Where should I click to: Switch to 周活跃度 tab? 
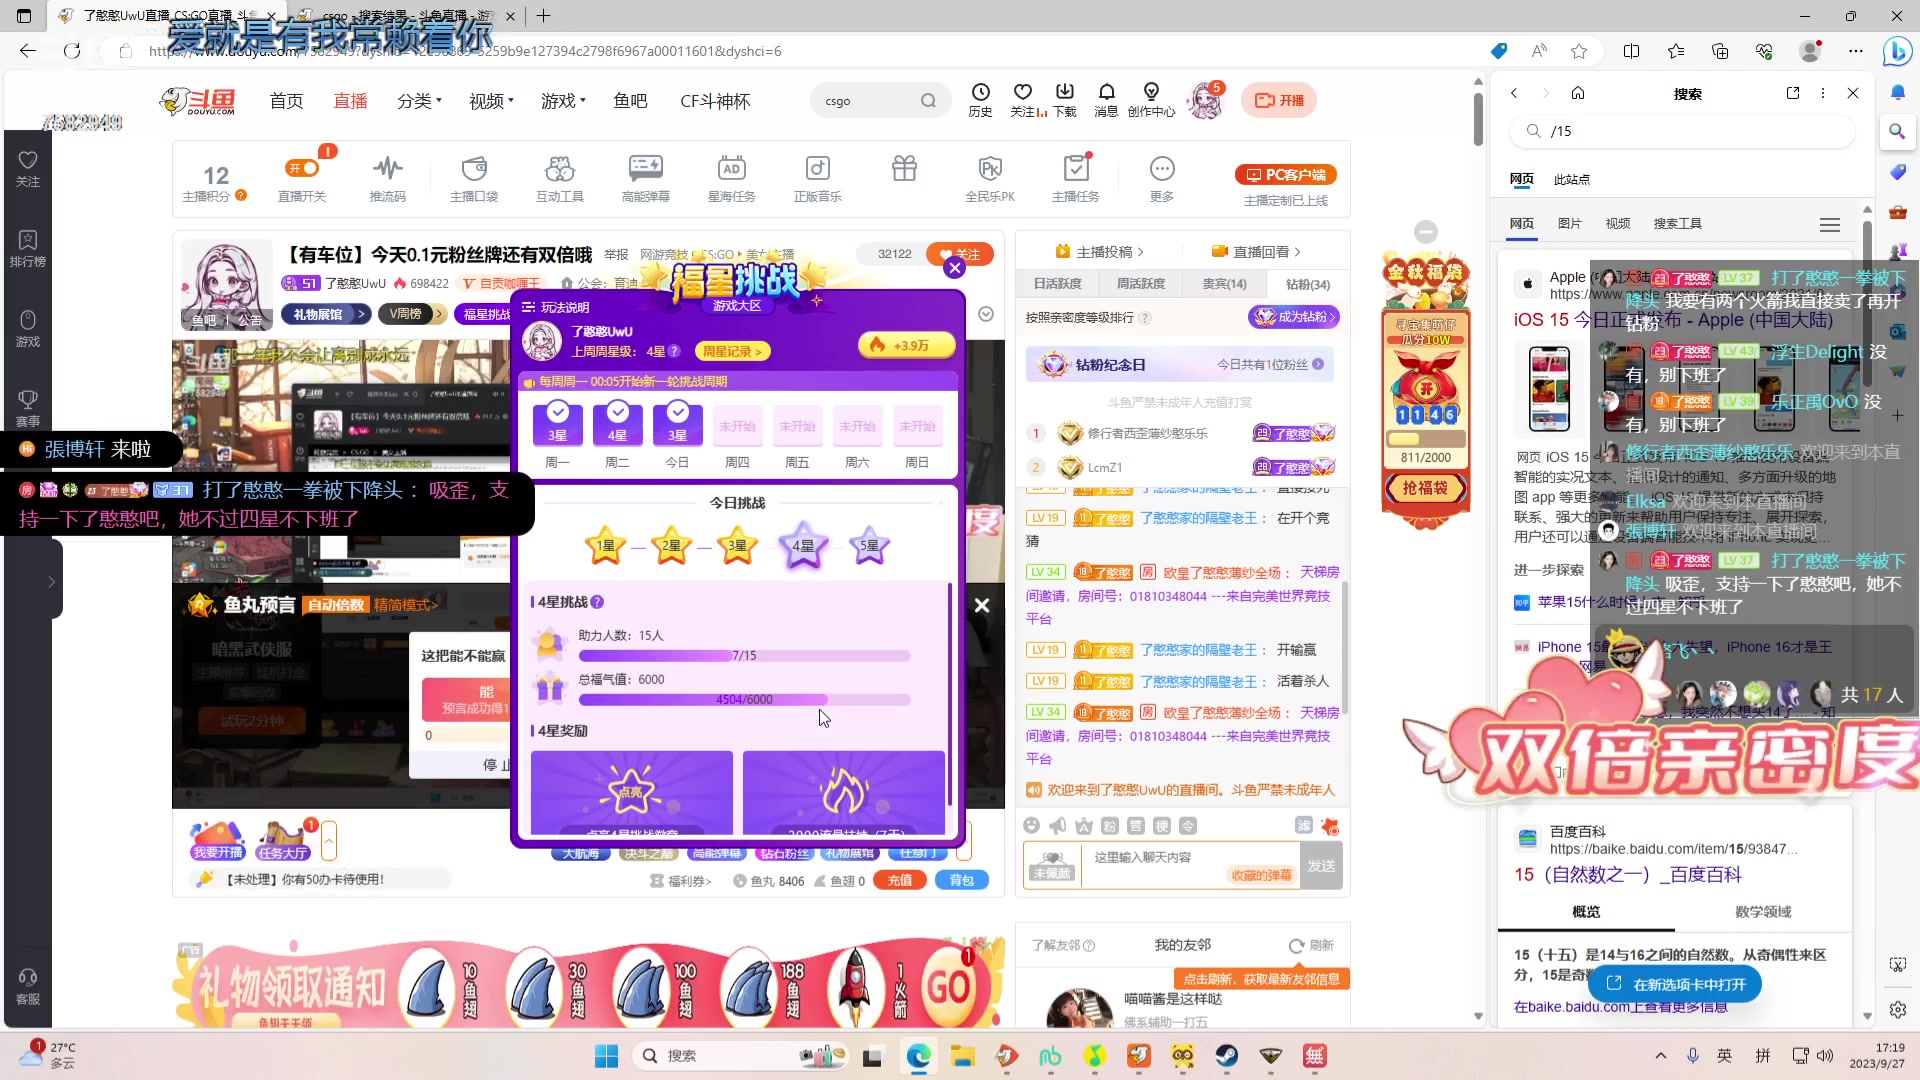pyautogui.click(x=1140, y=284)
